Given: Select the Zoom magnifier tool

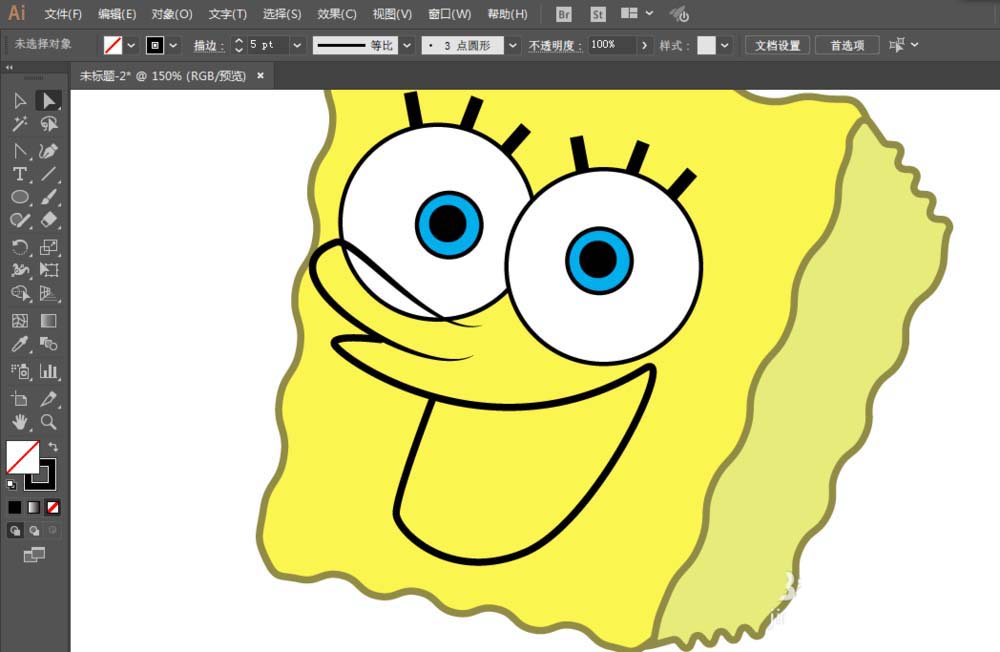Looking at the screenshot, I should [49, 422].
